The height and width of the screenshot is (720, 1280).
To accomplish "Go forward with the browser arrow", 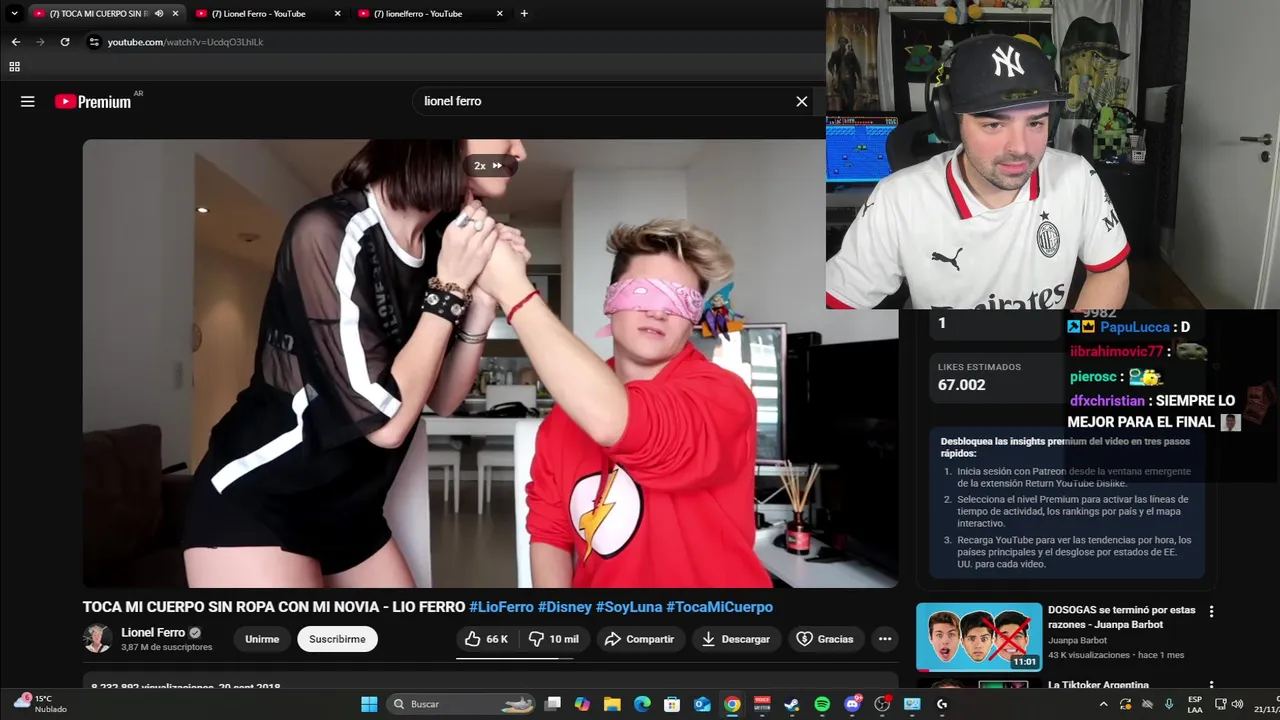I will tap(40, 42).
